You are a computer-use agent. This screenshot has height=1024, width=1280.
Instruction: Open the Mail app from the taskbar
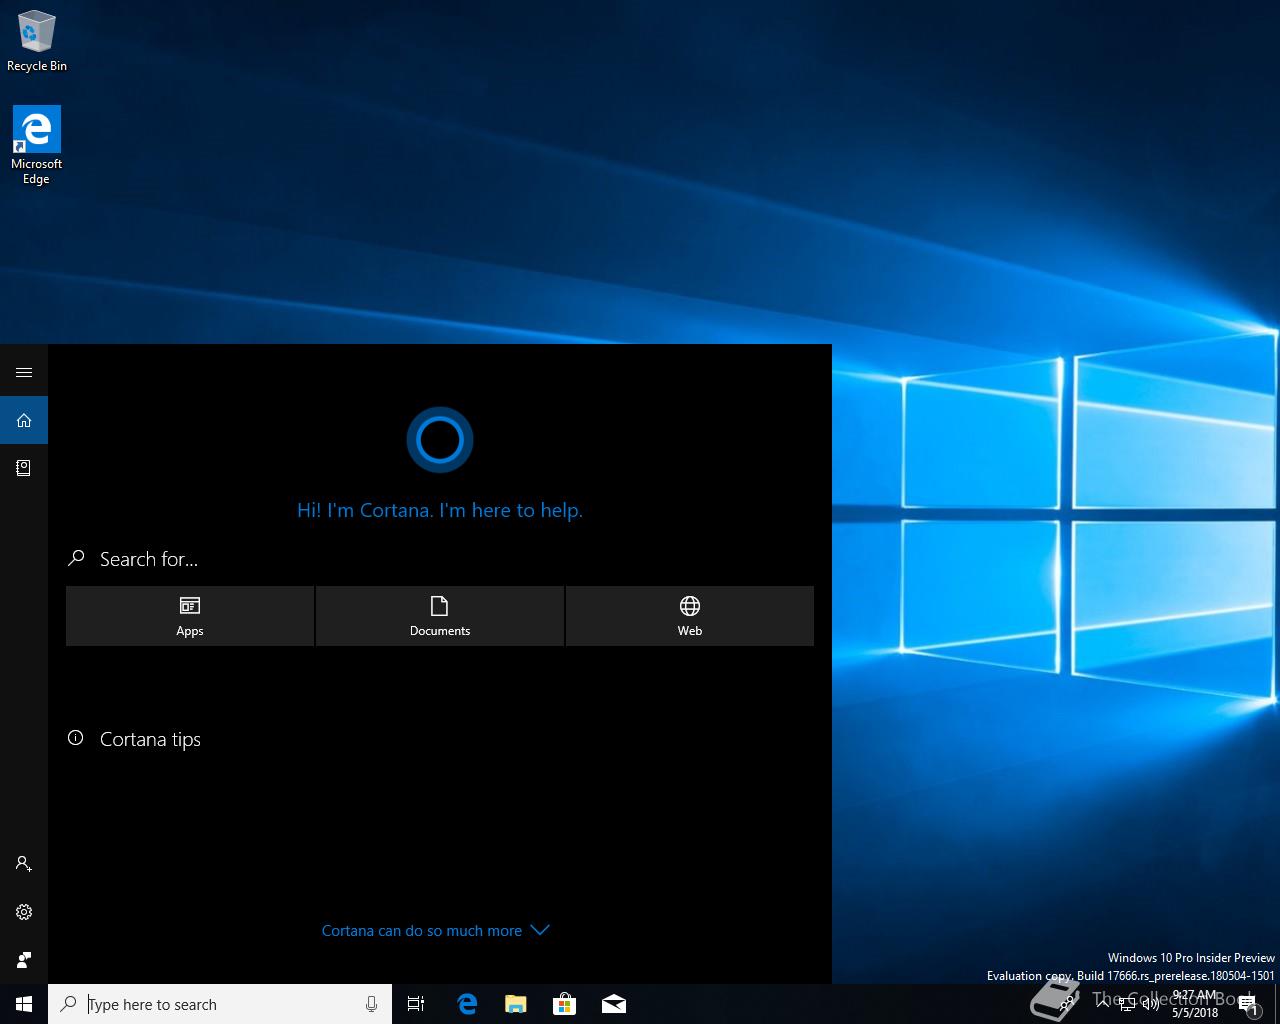613,1004
